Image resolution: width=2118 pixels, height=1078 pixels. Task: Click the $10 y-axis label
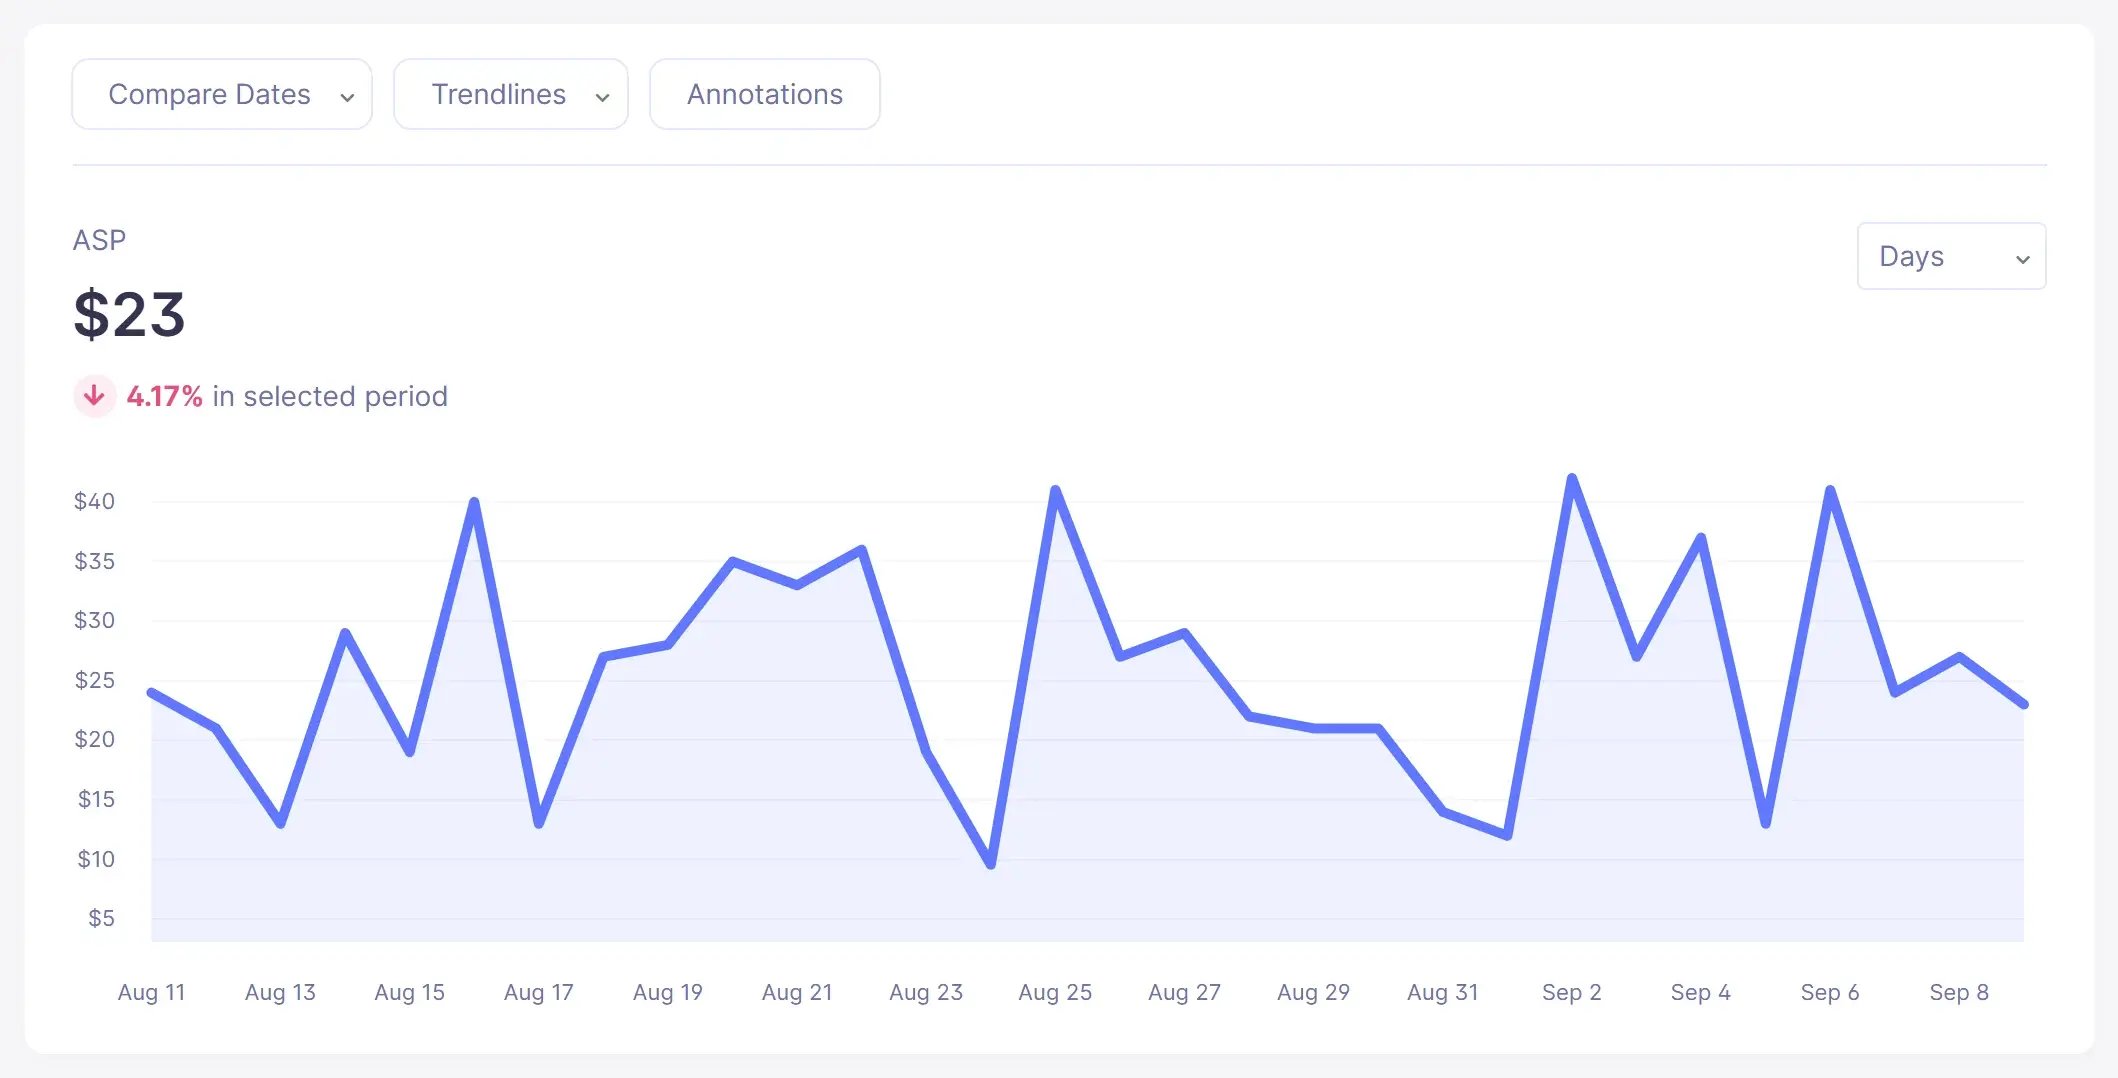(96, 859)
